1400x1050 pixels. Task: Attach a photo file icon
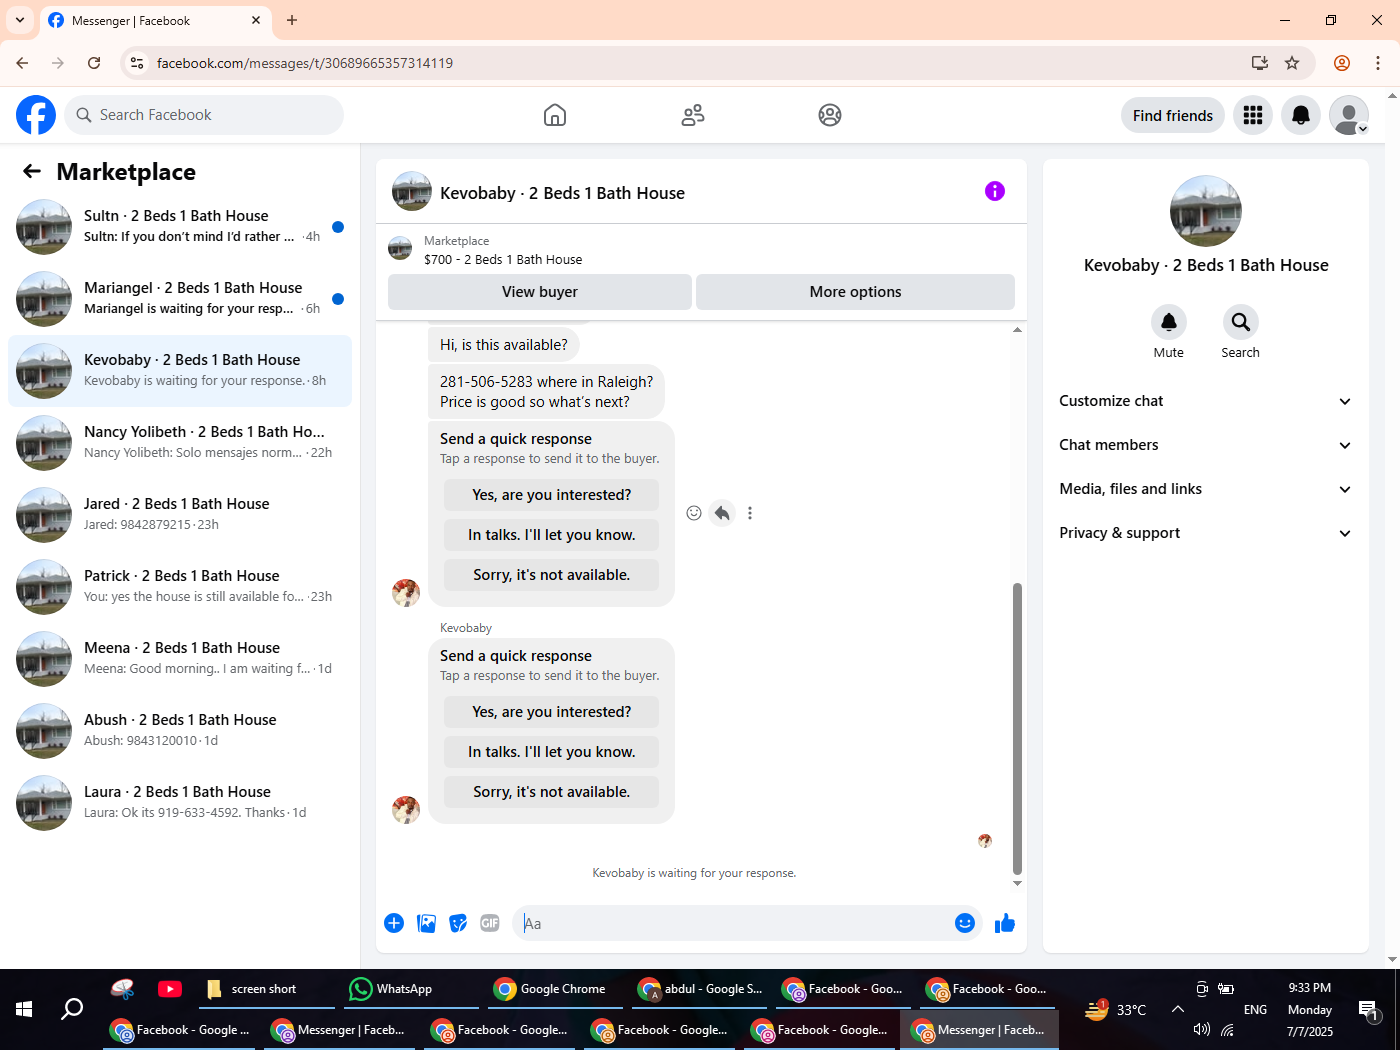(426, 923)
